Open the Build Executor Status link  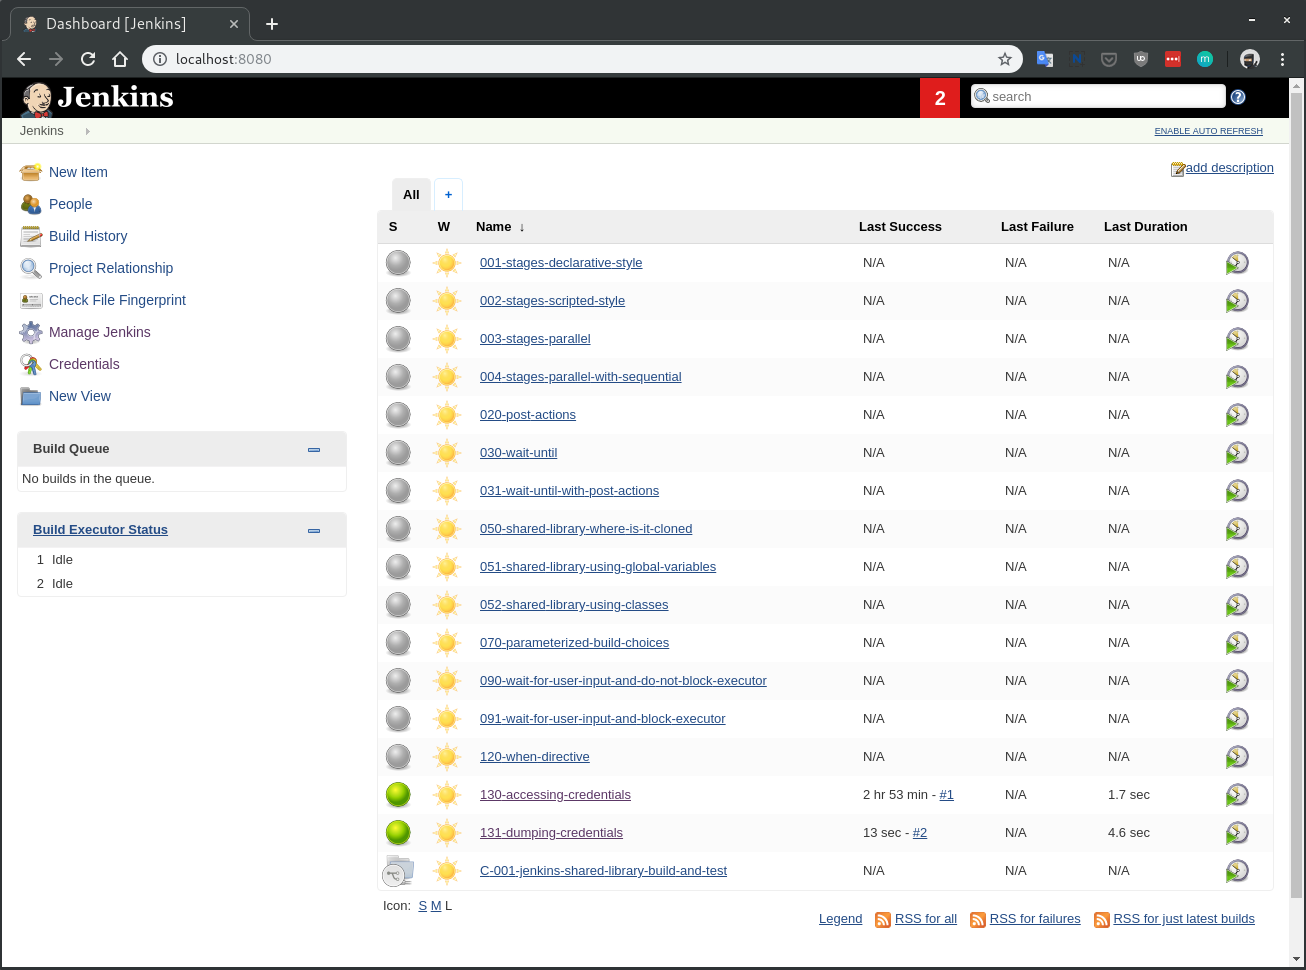coord(100,530)
